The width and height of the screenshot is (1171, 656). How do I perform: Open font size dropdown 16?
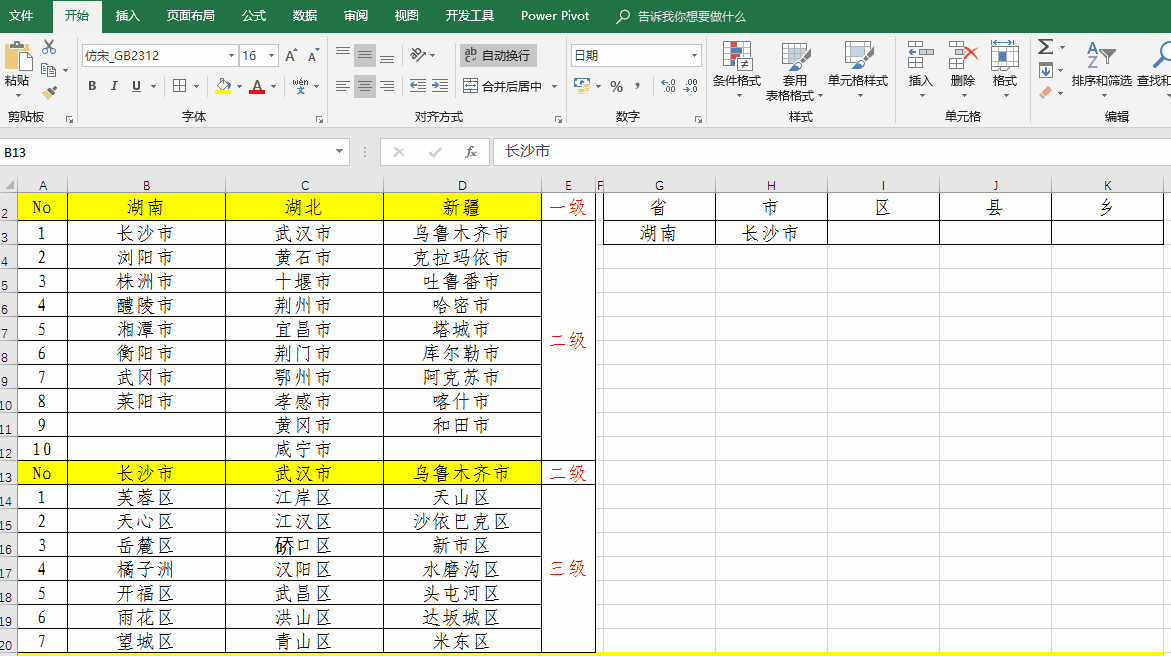pos(271,55)
